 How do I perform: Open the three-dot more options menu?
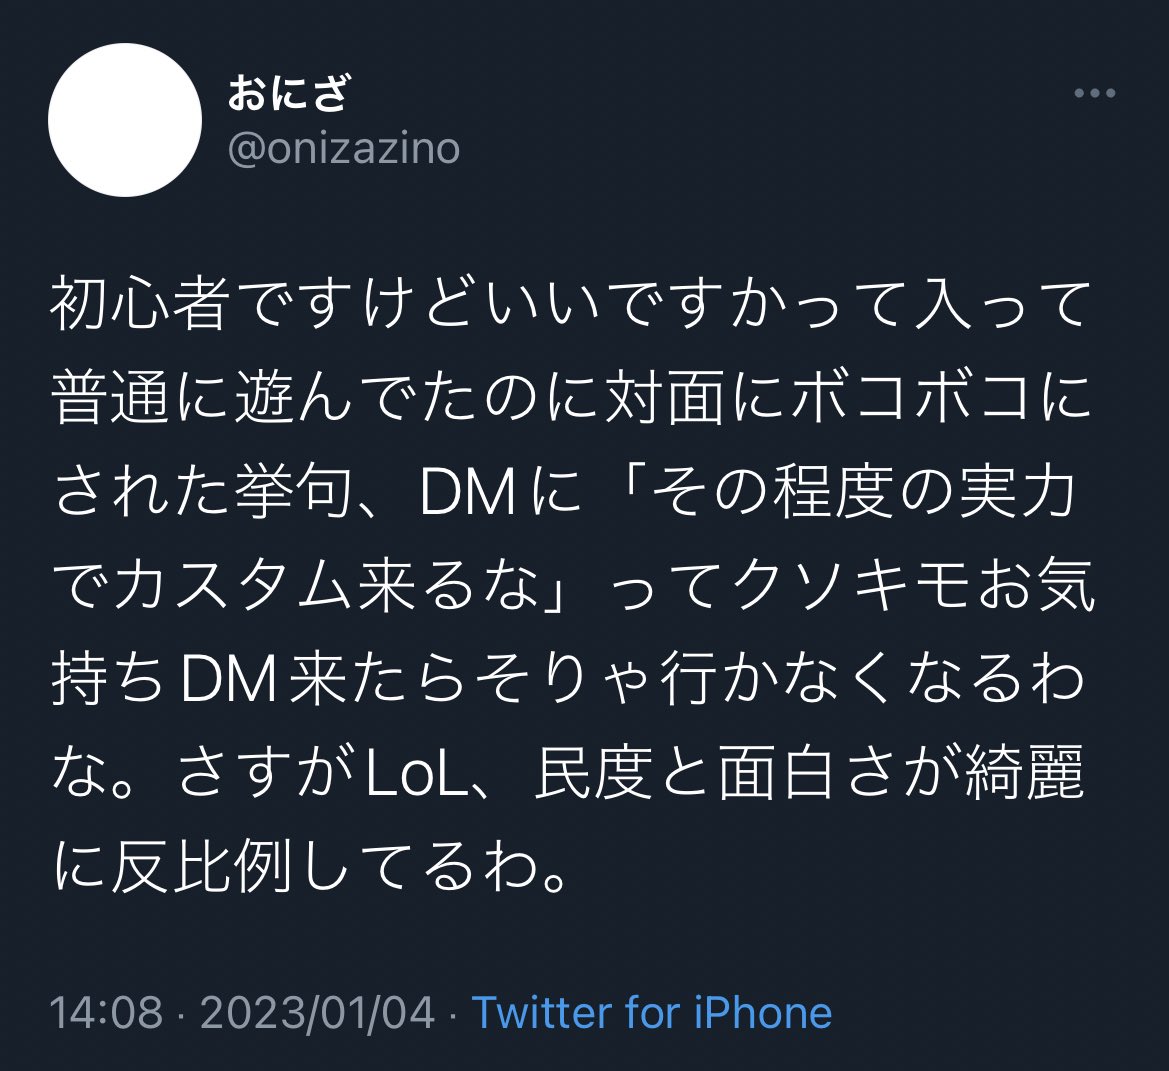1094,93
